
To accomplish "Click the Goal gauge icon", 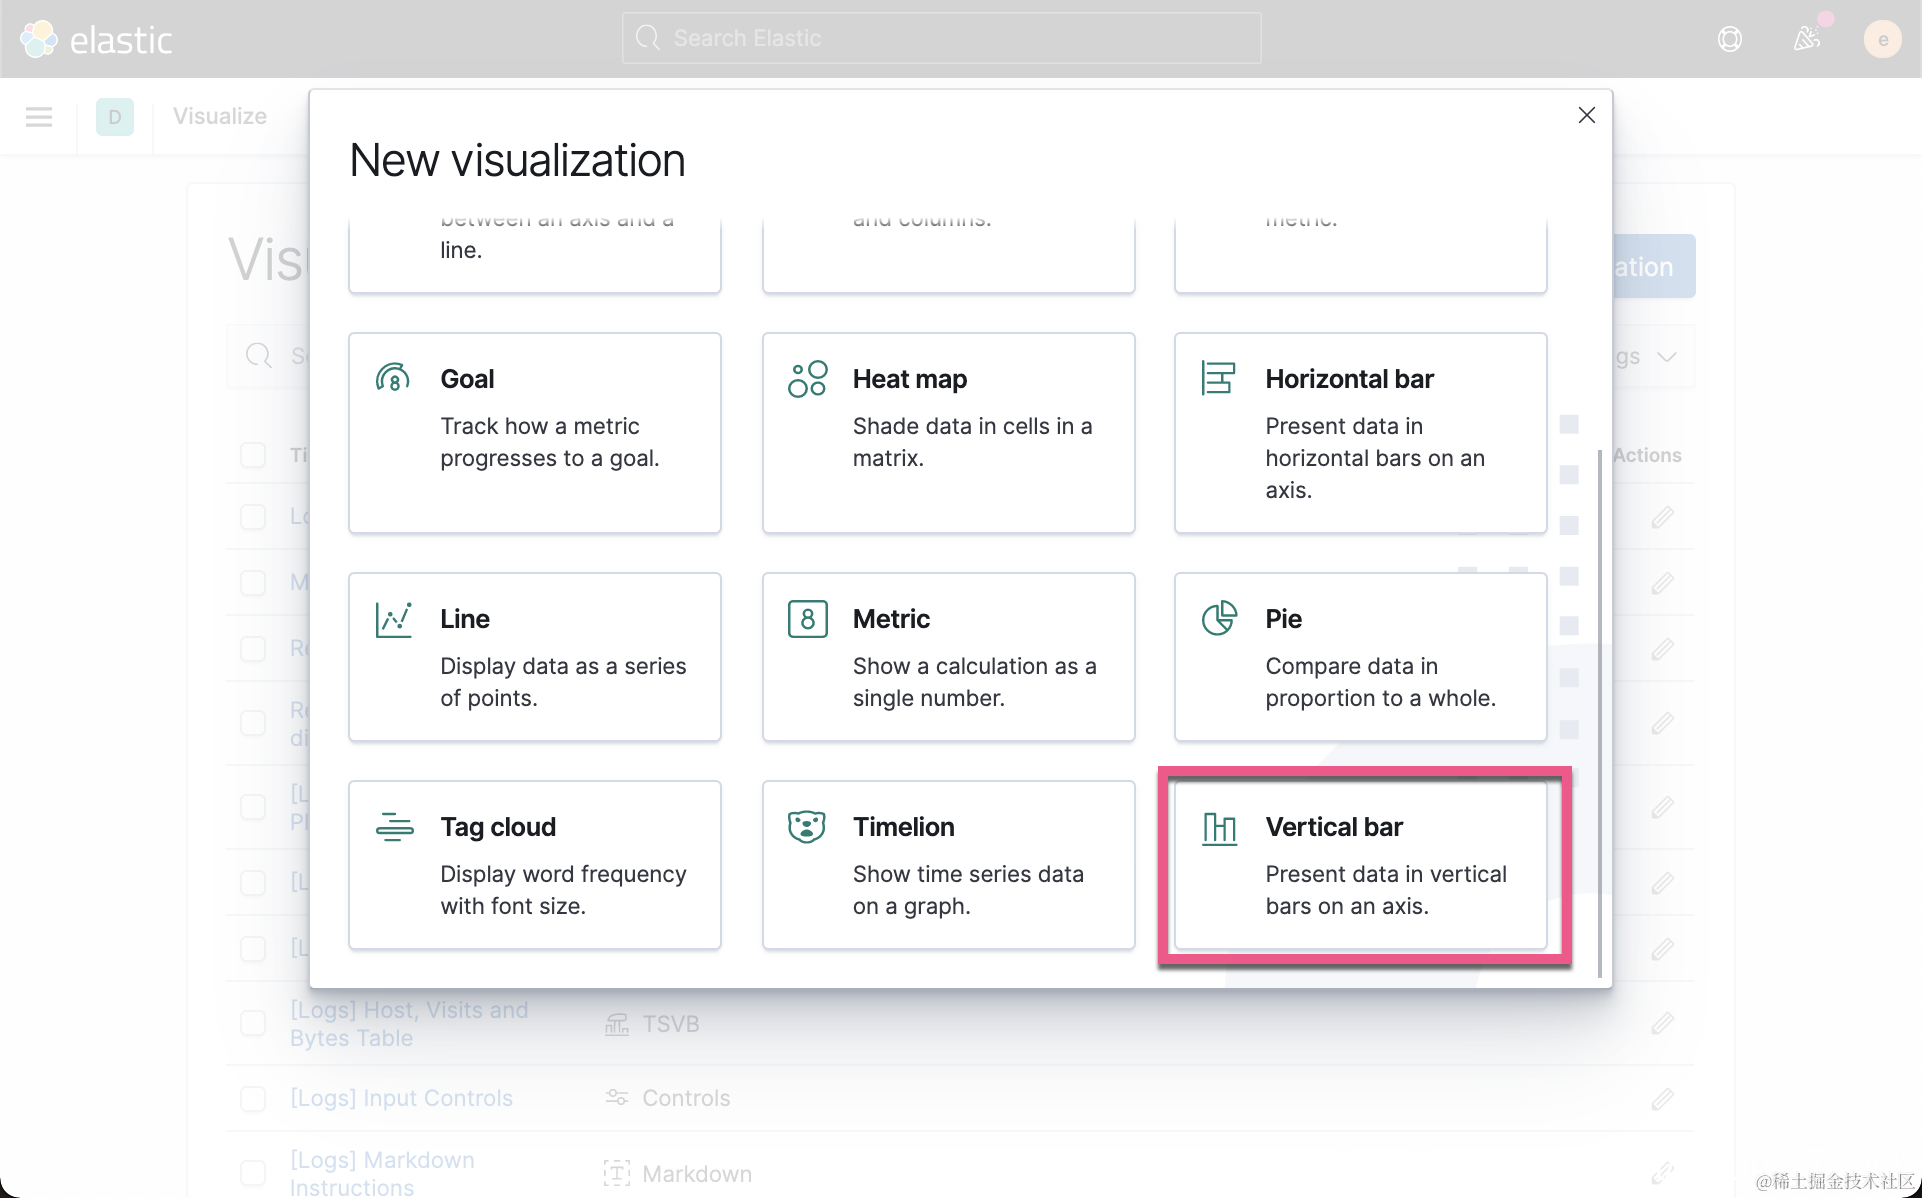I will click(x=393, y=378).
